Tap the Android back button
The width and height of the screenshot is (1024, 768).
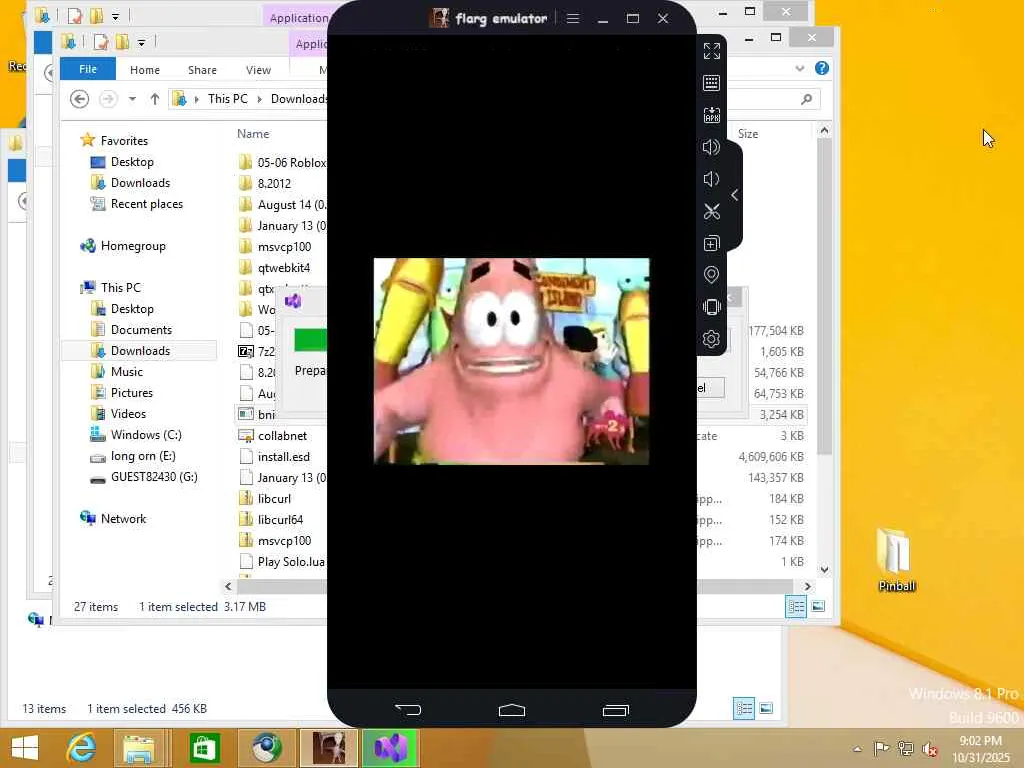tap(408, 709)
